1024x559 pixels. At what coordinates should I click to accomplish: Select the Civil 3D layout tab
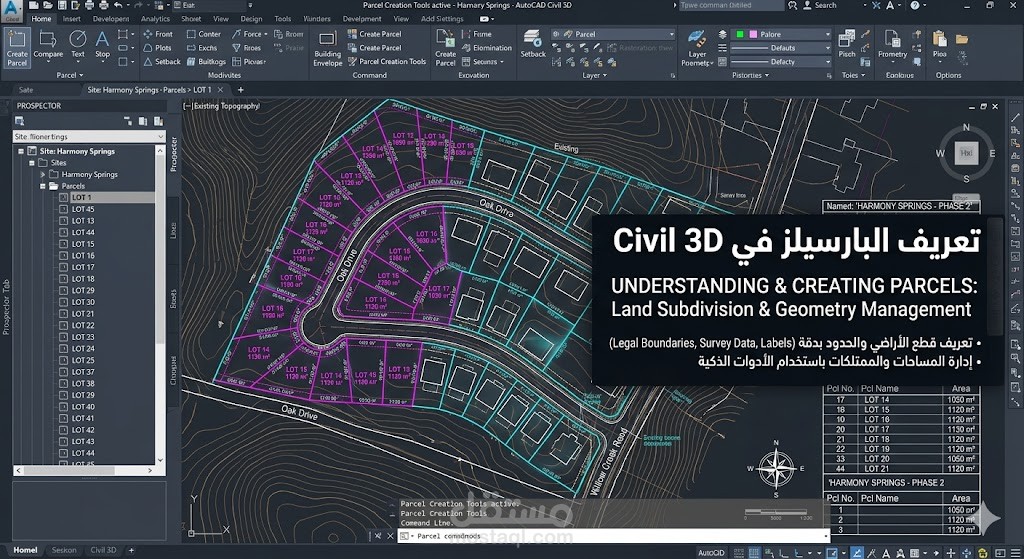coord(103,551)
